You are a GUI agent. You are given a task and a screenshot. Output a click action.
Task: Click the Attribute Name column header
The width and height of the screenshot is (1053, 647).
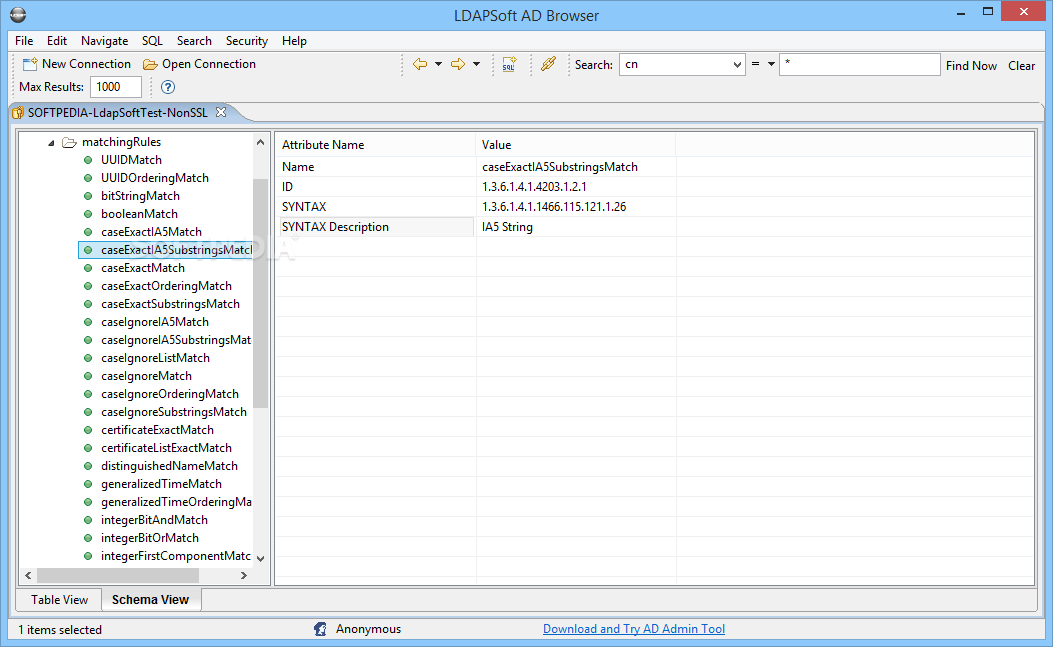tap(375, 144)
